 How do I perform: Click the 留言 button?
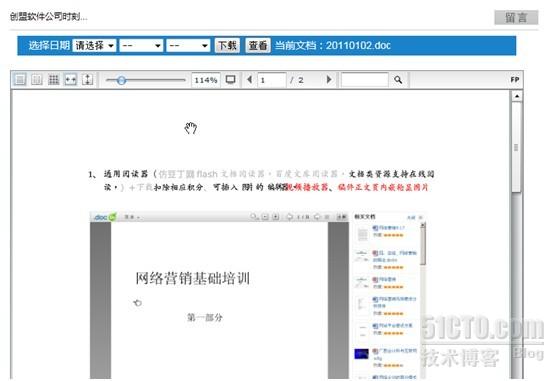516,17
